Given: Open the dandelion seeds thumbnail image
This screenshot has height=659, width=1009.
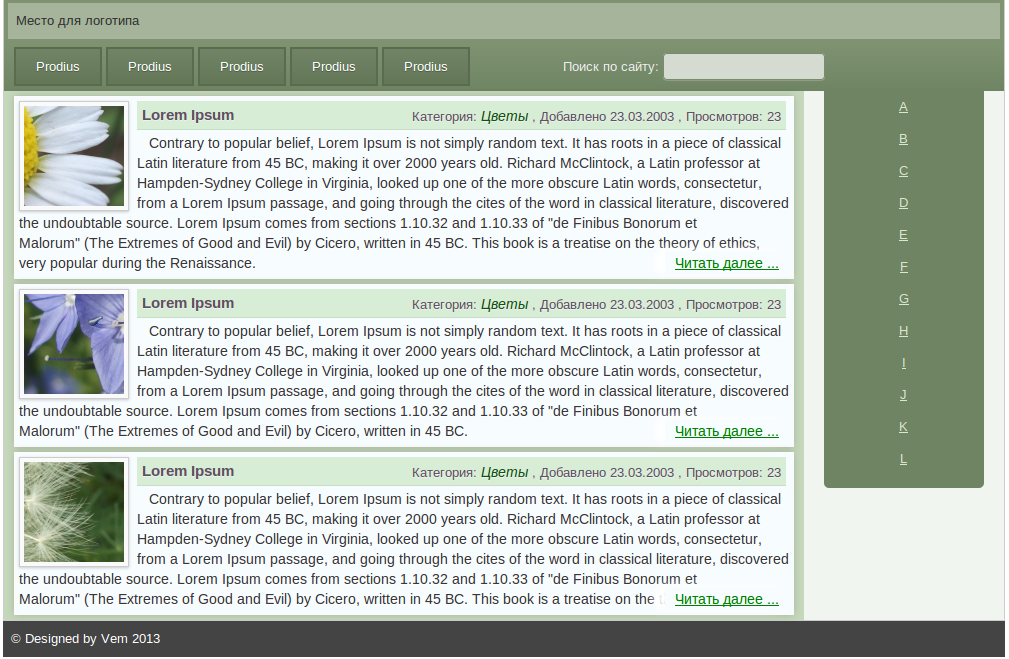Looking at the screenshot, I should pos(74,512).
